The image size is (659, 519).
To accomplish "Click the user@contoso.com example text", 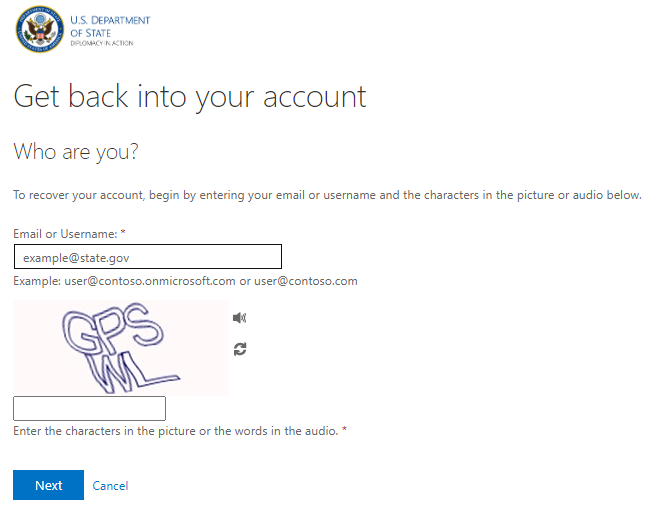I will coord(306,281).
